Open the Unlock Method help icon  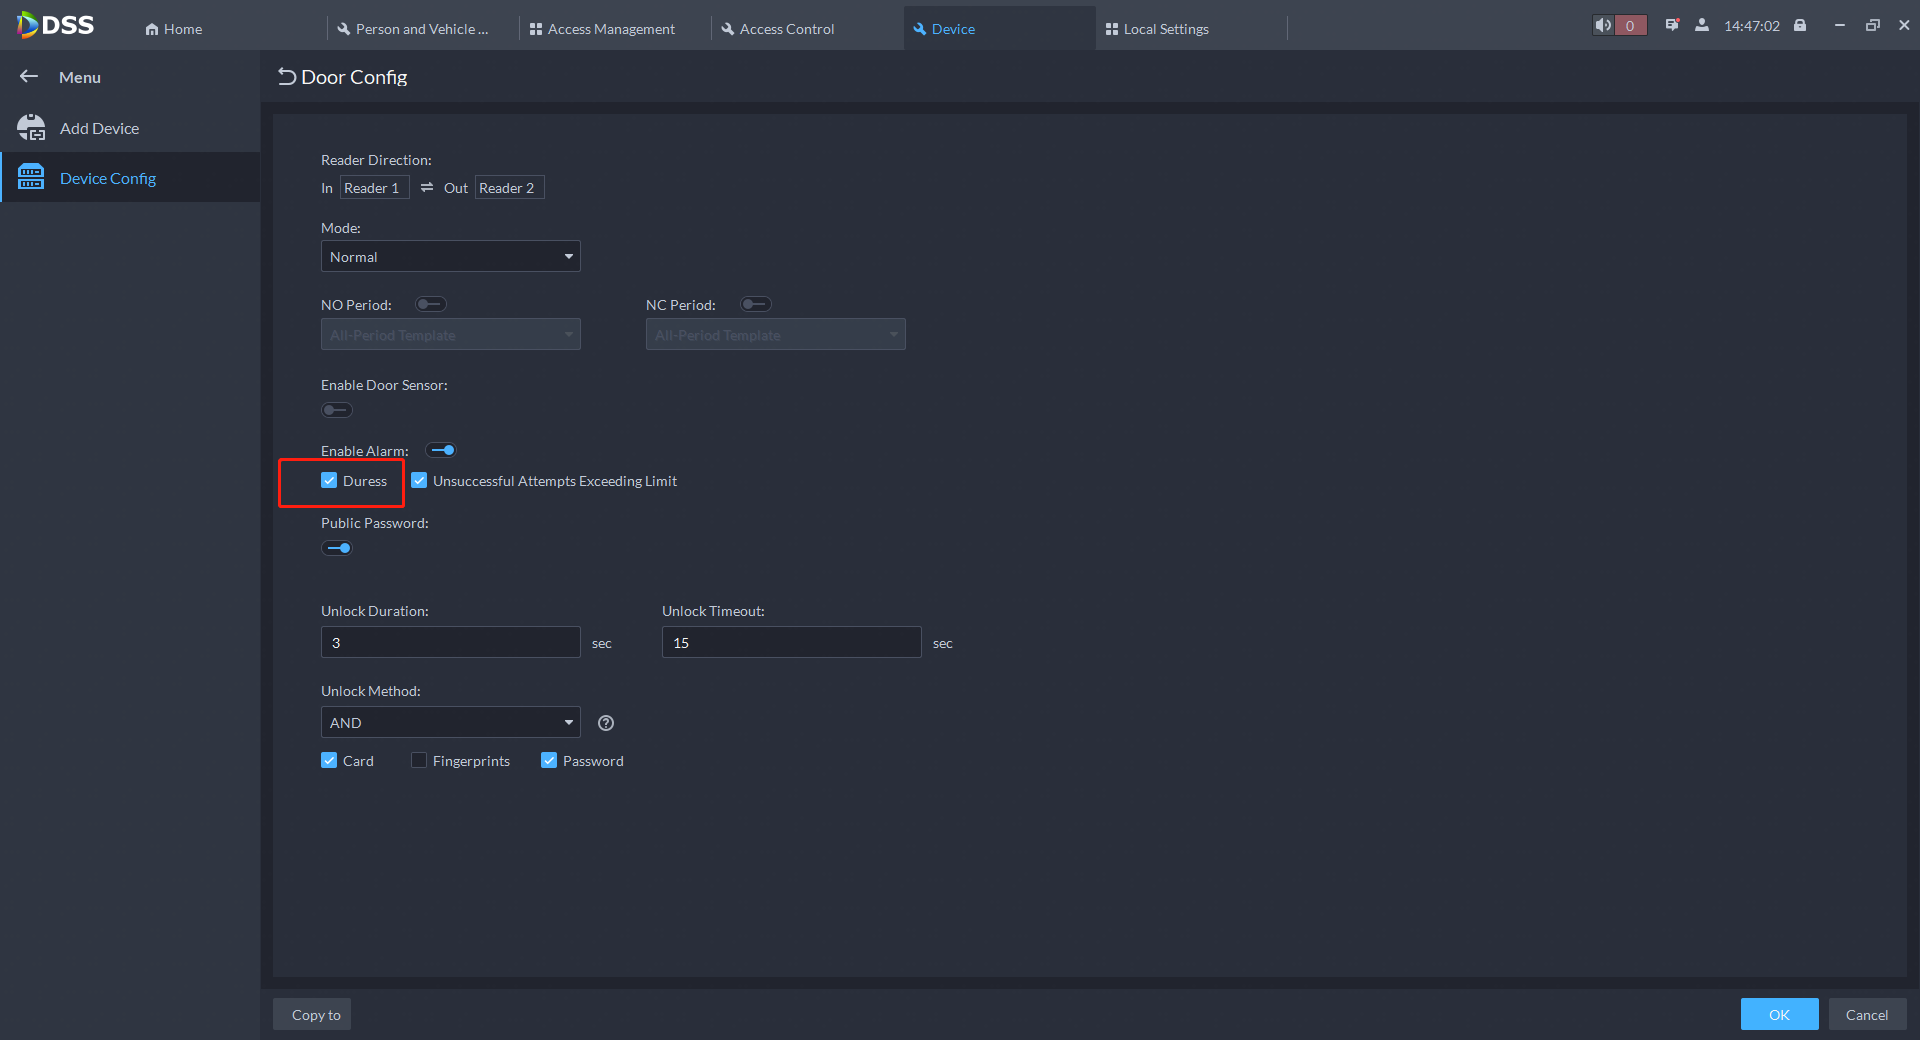click(x=606, y=723)
